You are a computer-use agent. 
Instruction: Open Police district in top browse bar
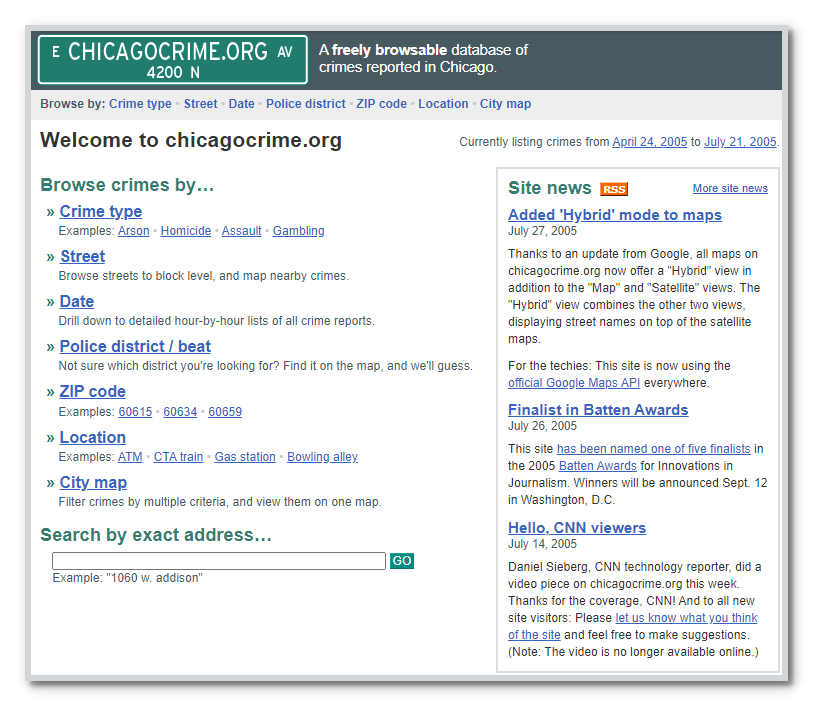[306, 104]
